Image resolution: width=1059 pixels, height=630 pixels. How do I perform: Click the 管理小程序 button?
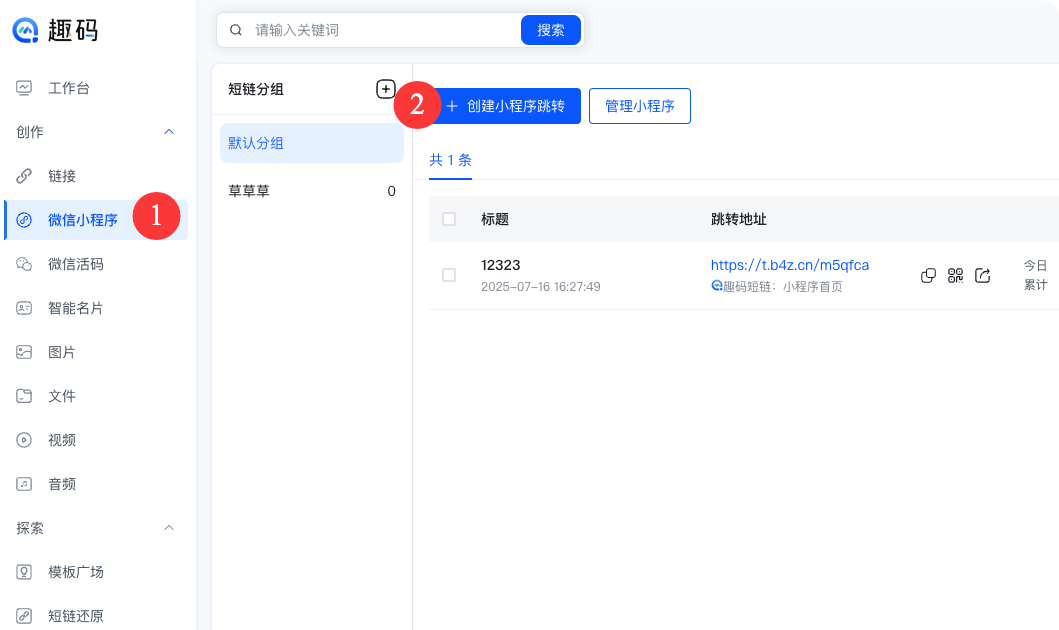(x=640, y=106)
